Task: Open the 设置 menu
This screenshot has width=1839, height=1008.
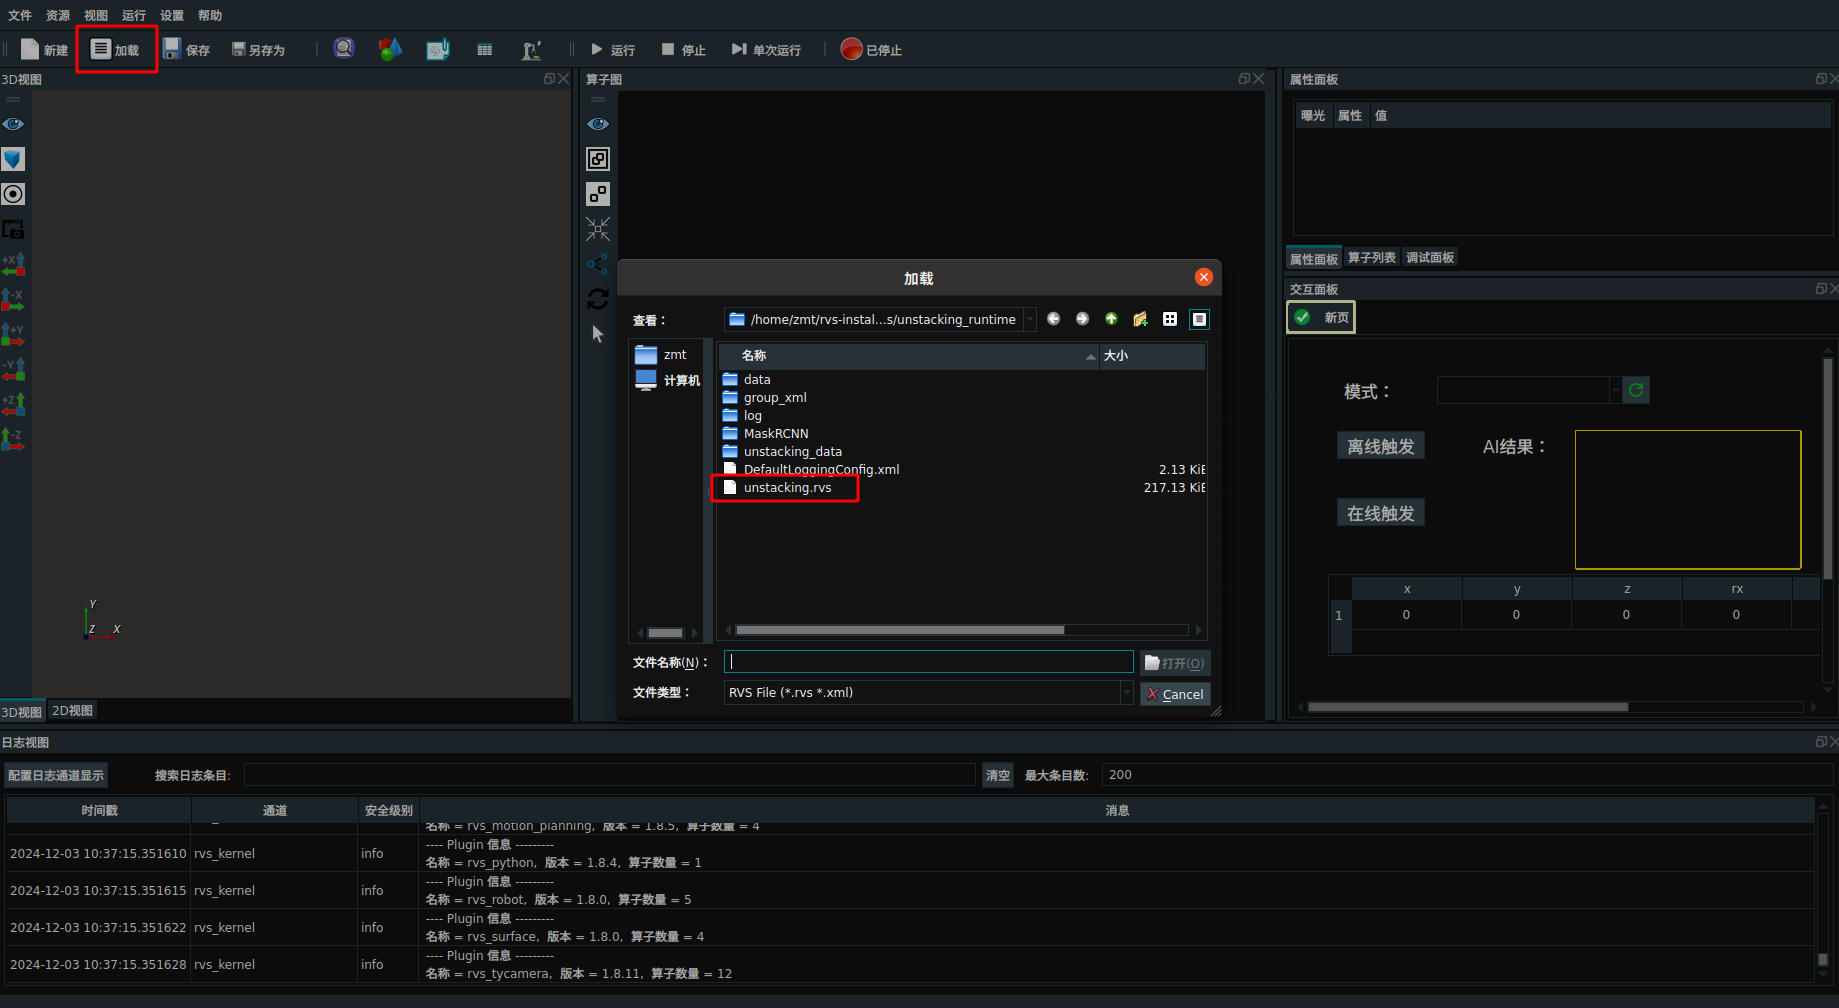Action: [172, 15]
